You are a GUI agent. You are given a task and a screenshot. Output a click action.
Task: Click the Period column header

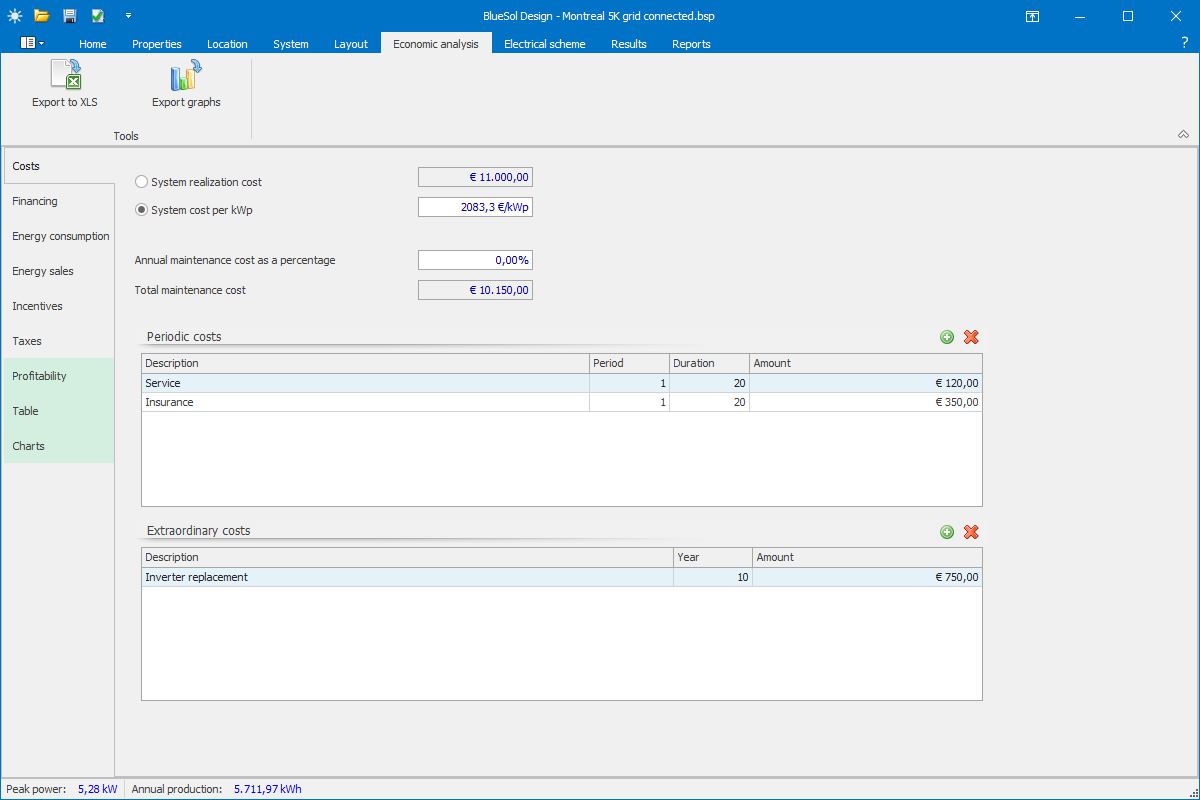629,363
